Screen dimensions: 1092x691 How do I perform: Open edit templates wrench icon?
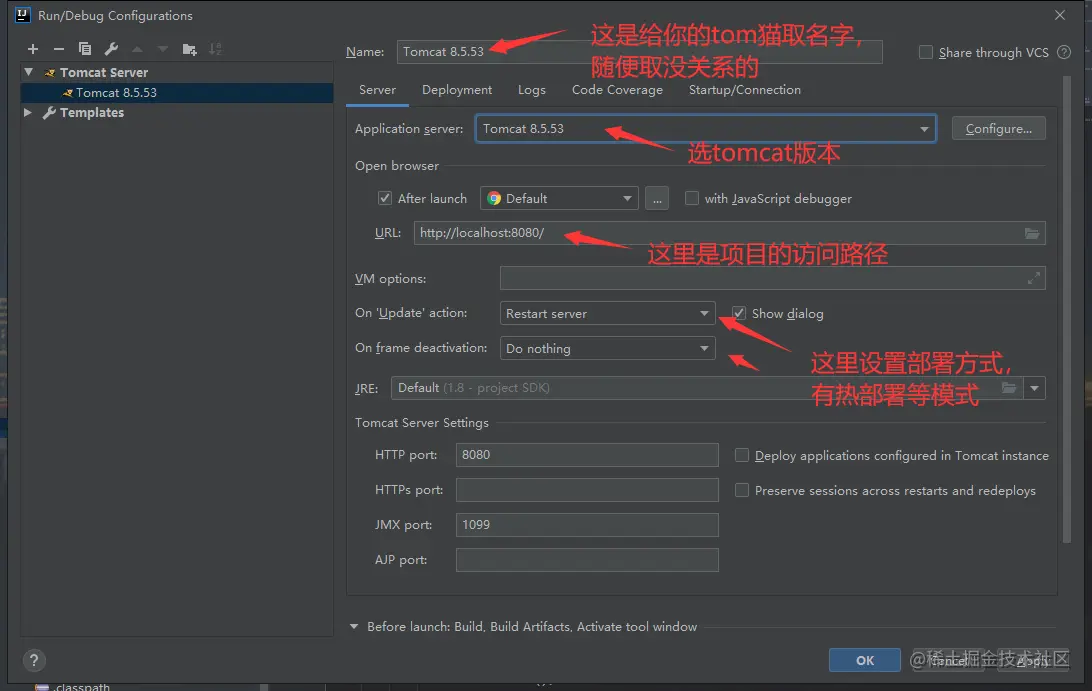coord(111,49)
